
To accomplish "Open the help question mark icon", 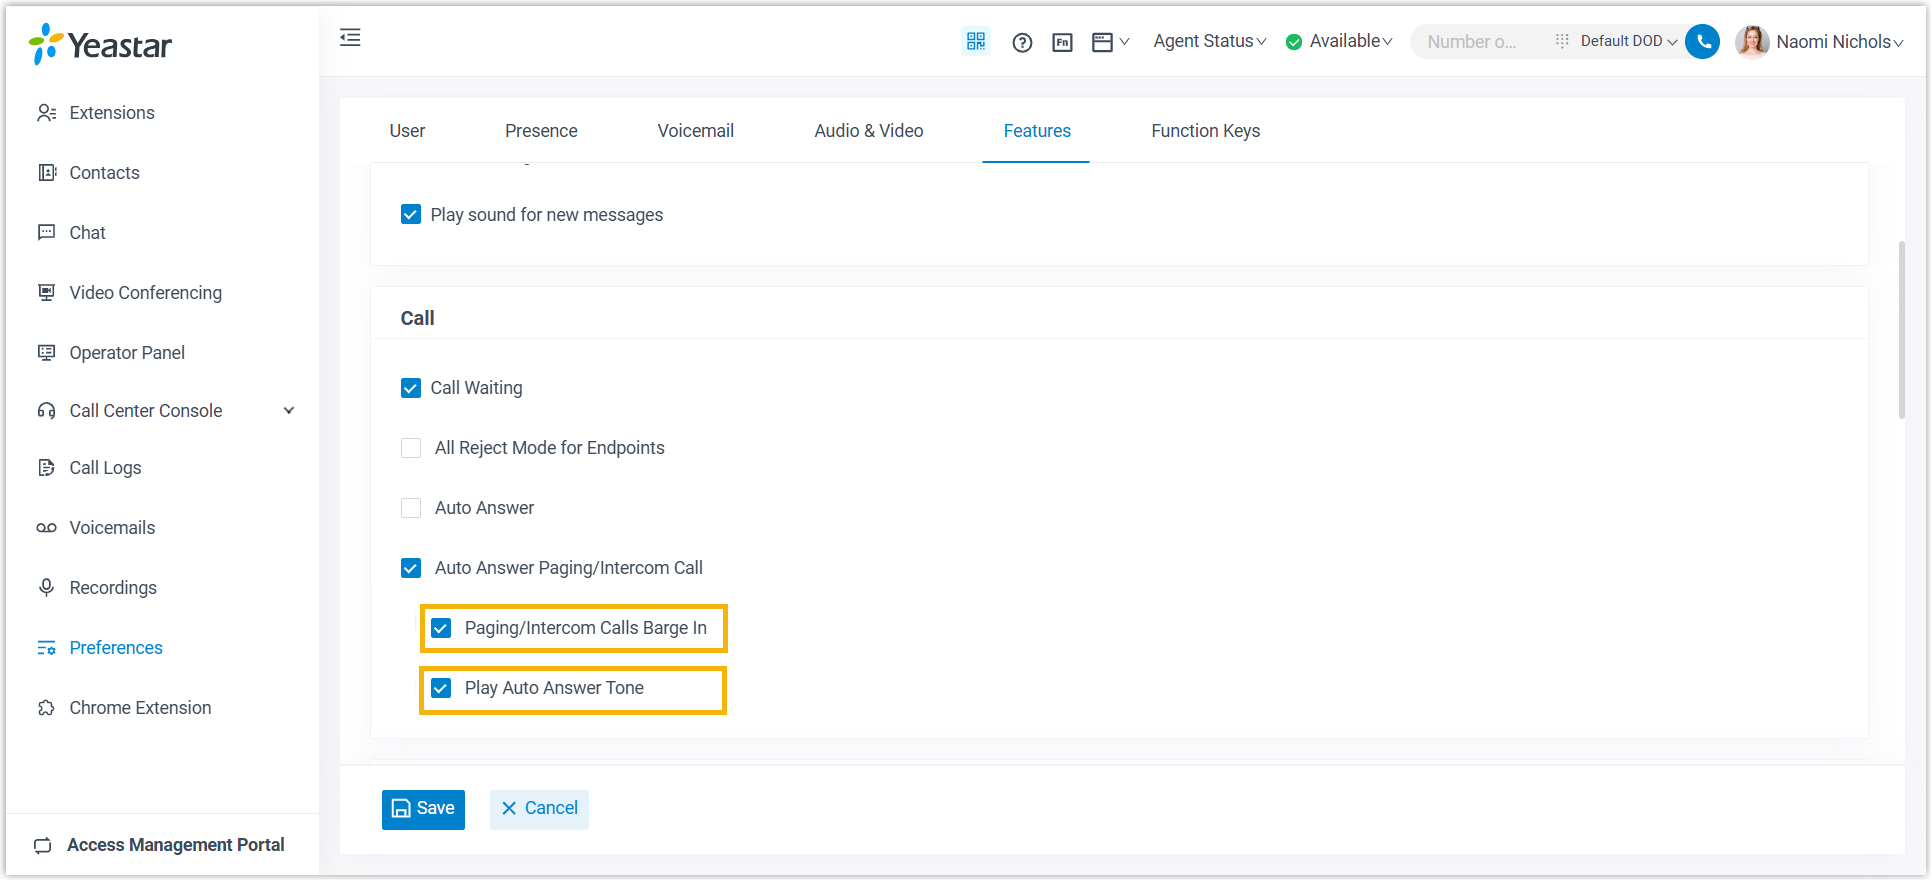I will (1021, 42).
